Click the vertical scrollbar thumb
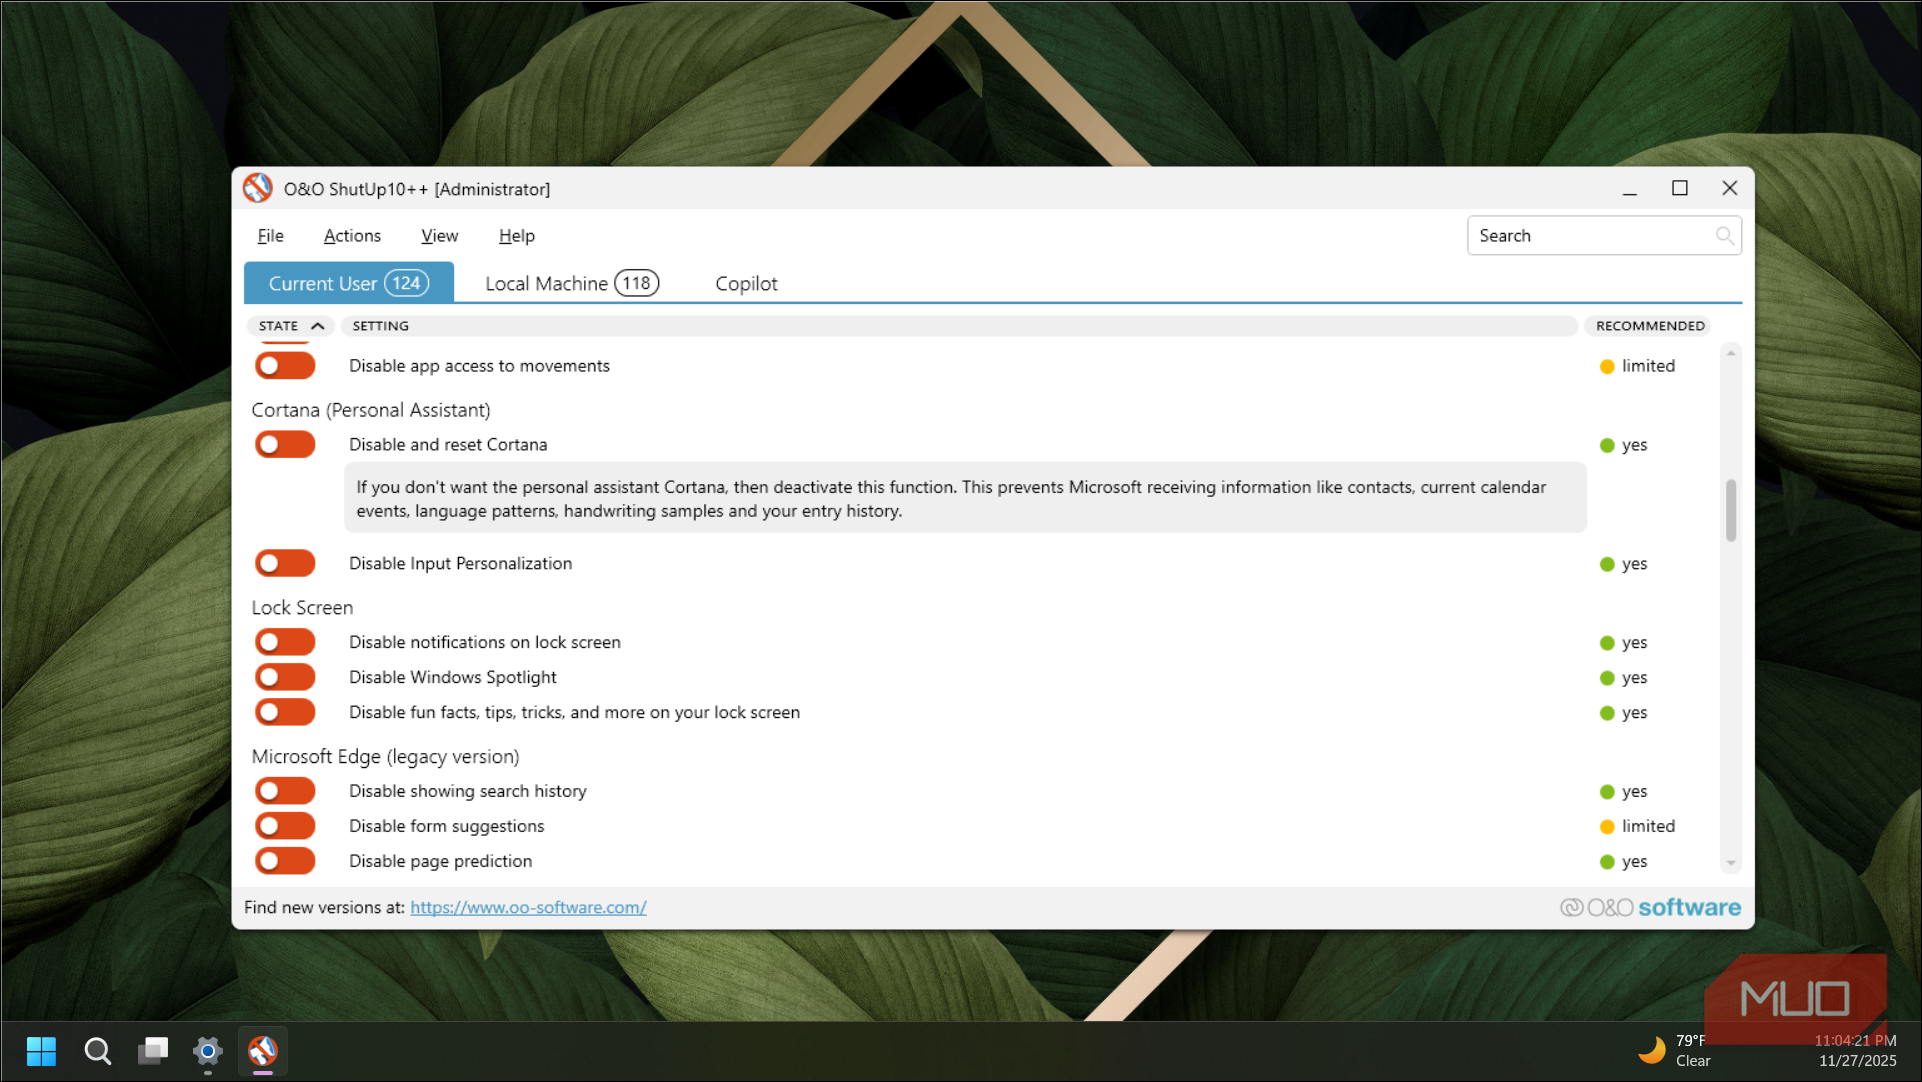Viewport: 1922px width, 1082px height. pyautogui.click(x=1731, y=510)
